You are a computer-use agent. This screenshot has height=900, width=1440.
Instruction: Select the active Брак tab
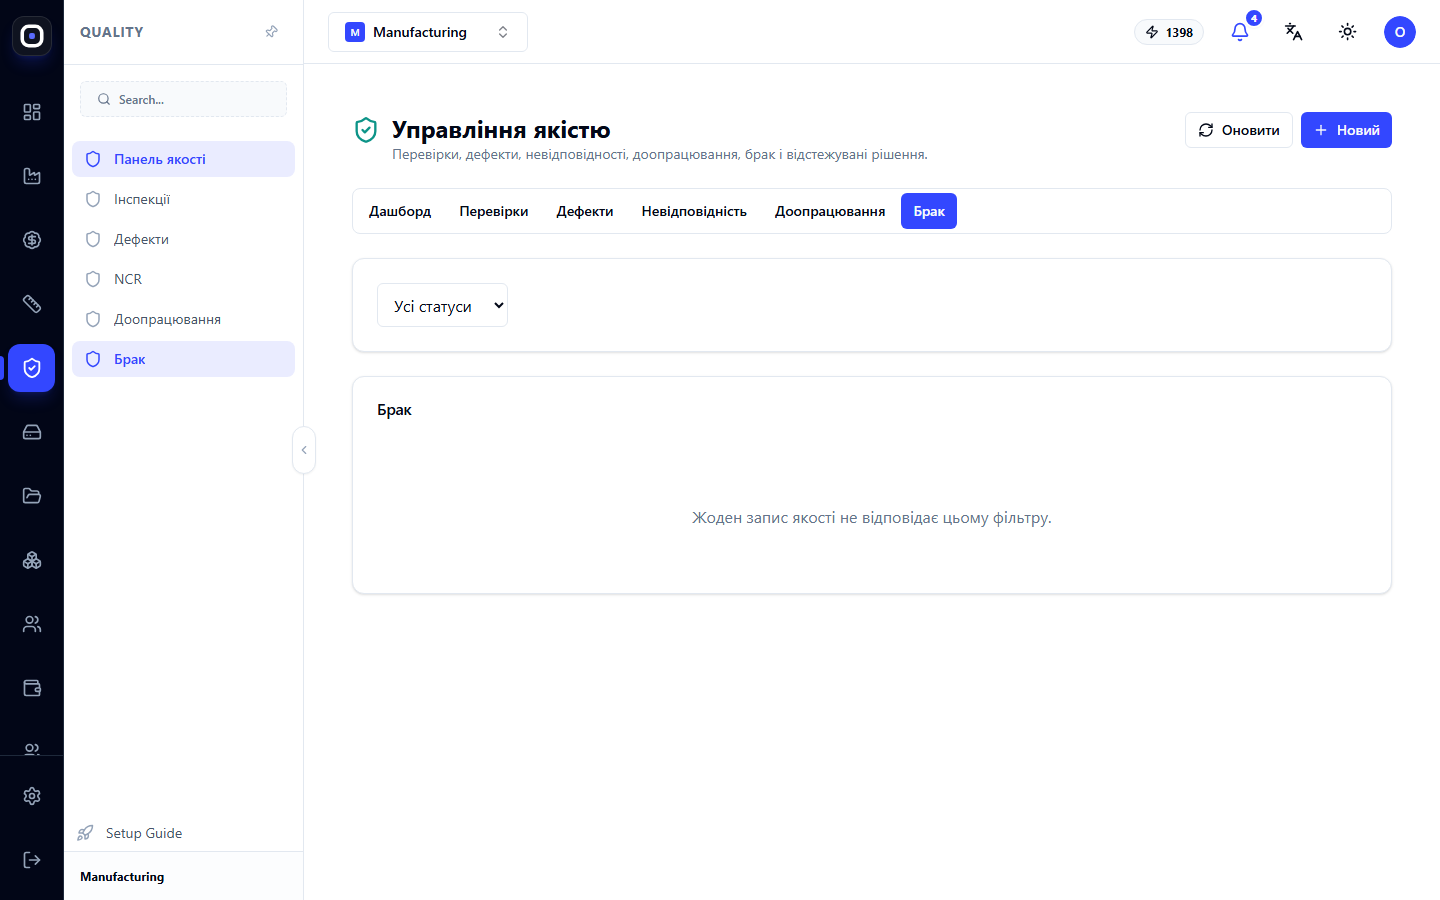pos(929,211)
